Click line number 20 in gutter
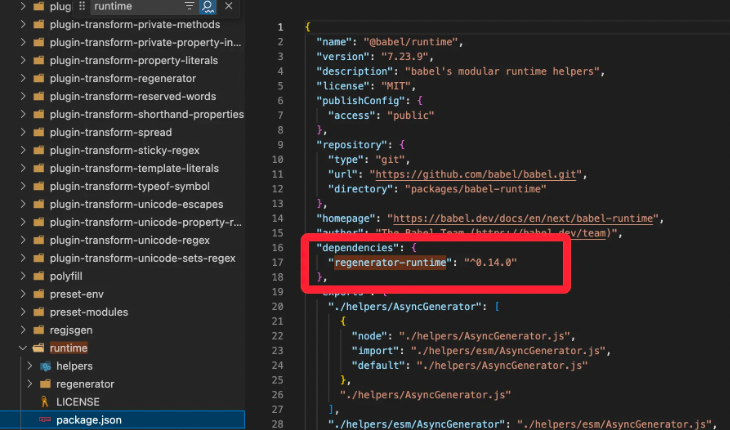Image resolution: width=730 pixels, height=430 pixels. (278, 307)
